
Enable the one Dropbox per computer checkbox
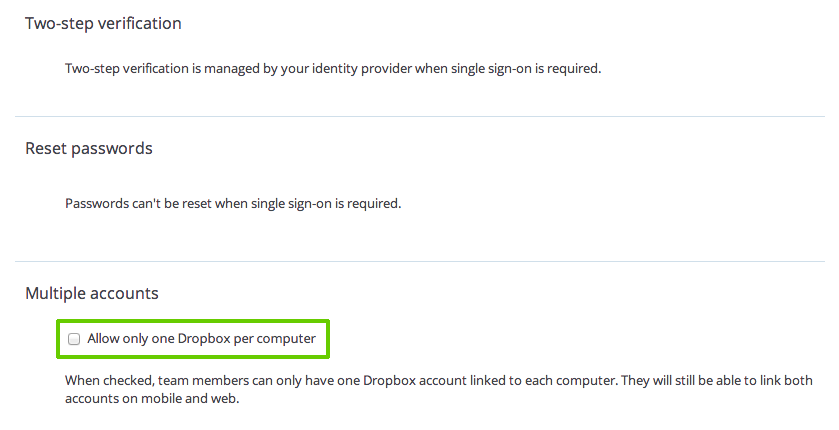[74, 339]
